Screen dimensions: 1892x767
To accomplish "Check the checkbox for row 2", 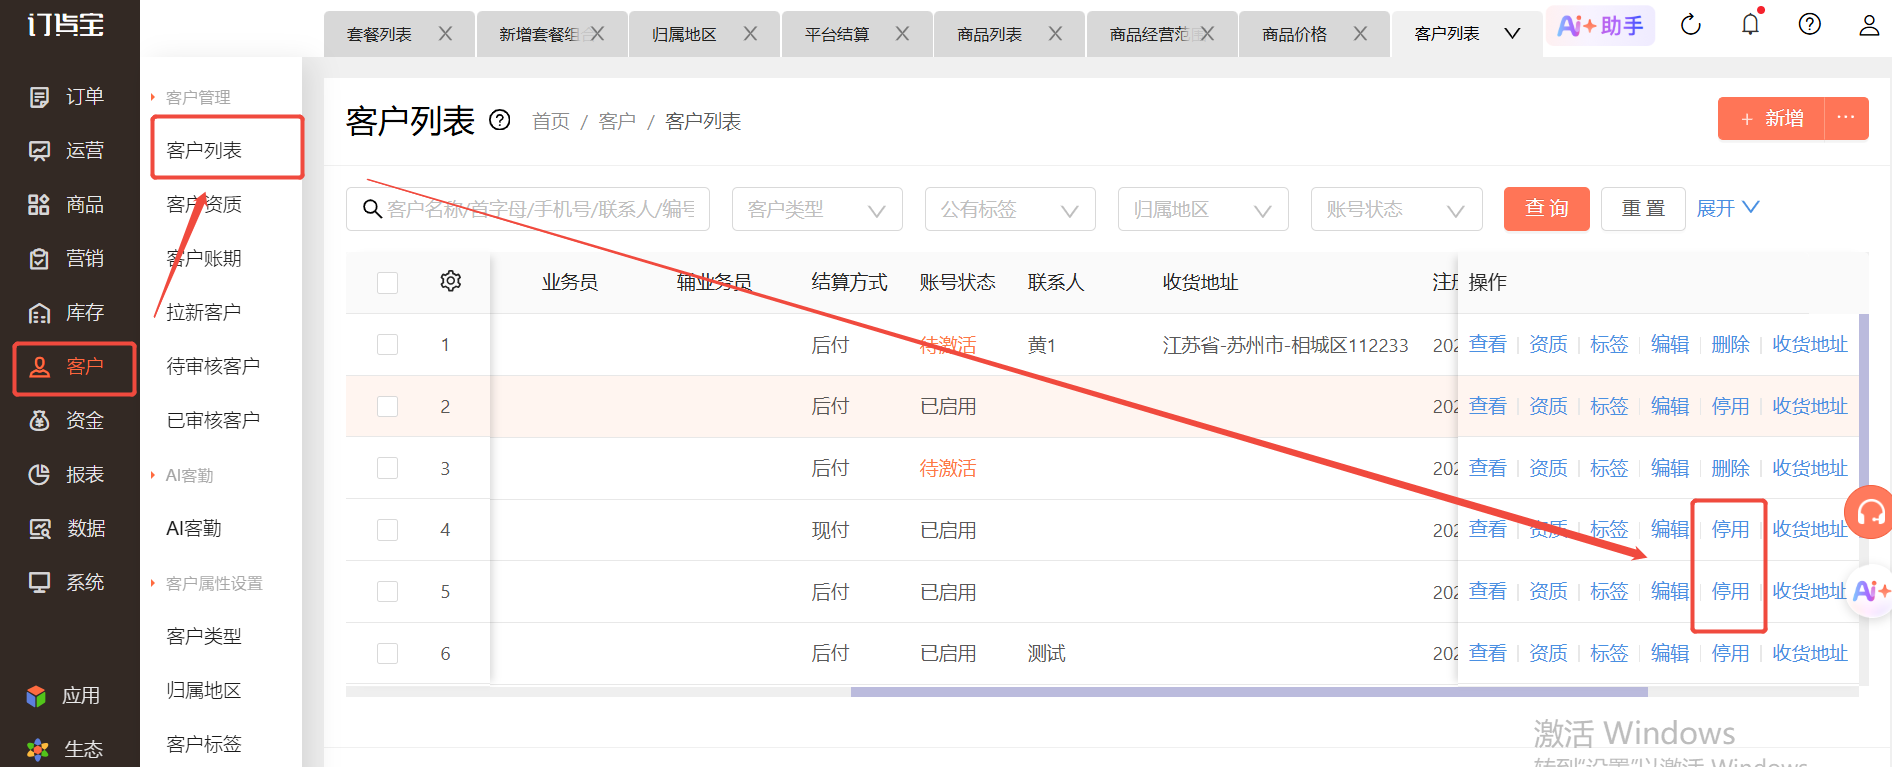I will 388,407.
